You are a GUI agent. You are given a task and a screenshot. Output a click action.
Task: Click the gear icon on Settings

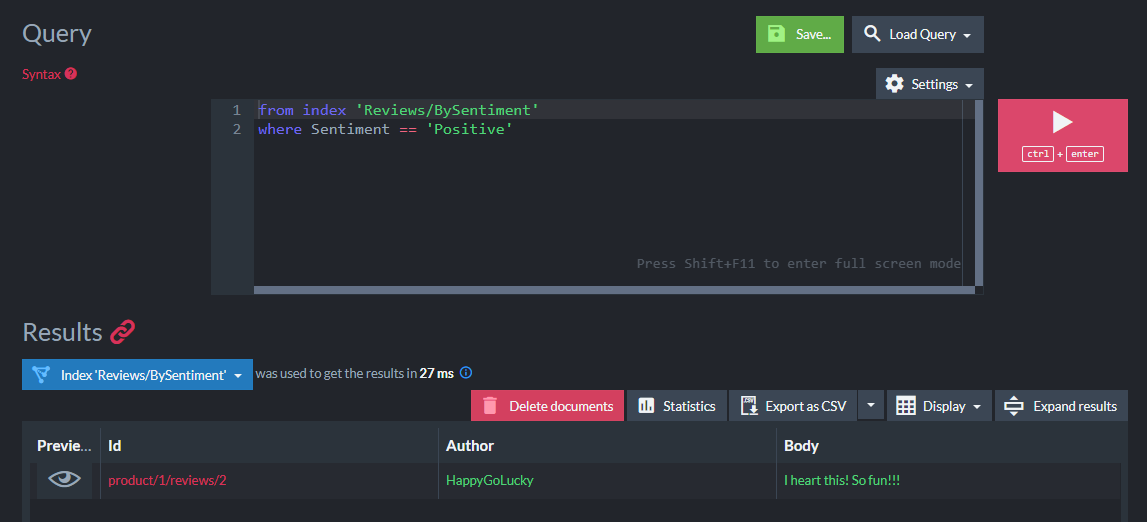[894, 84]
